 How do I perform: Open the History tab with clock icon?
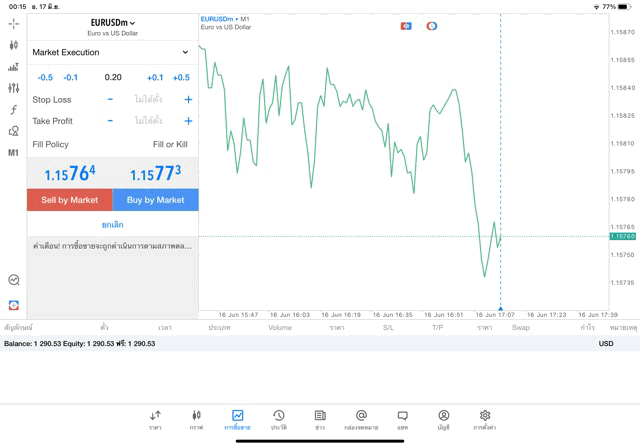click(278, 419)
